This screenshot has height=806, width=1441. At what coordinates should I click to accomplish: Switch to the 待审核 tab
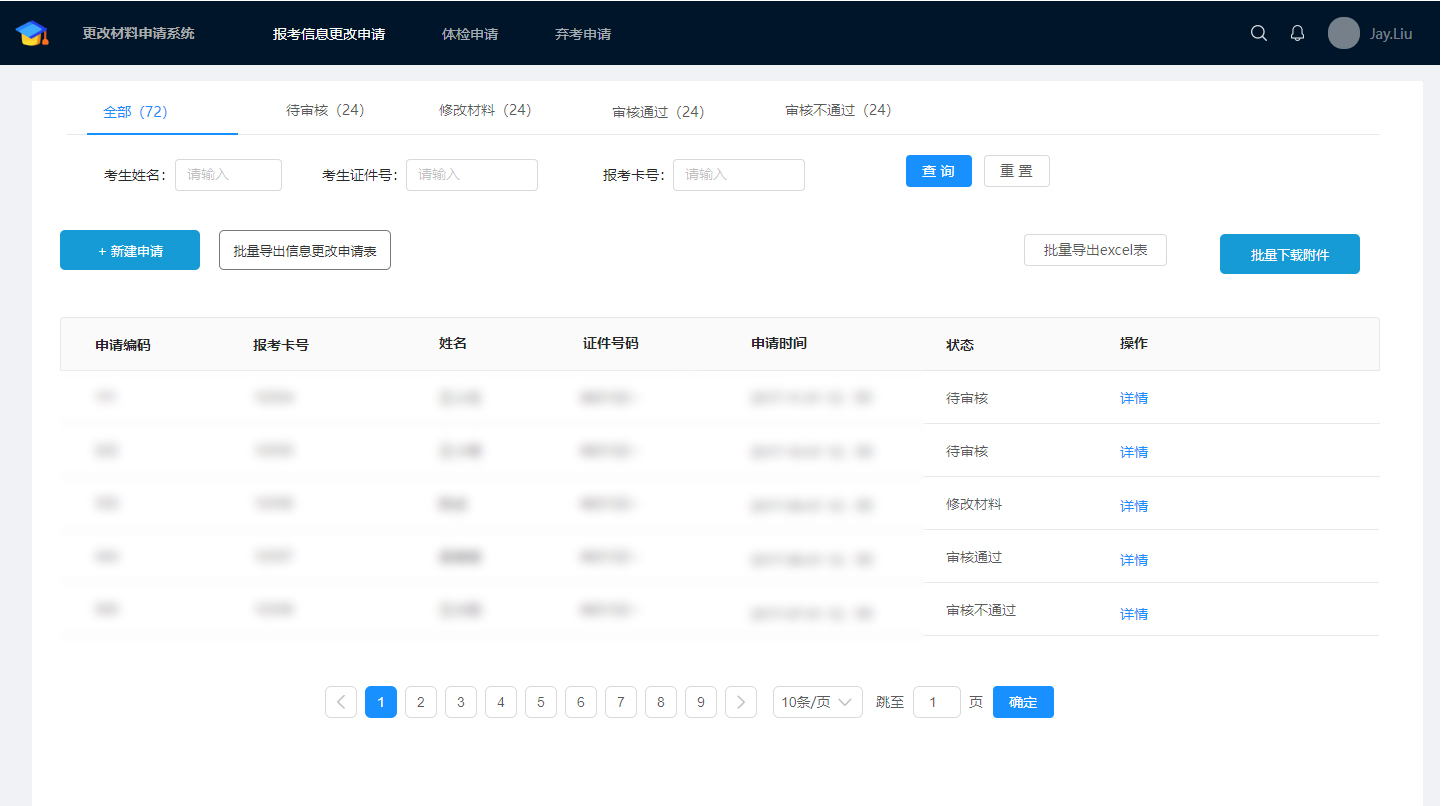point(325,110)
